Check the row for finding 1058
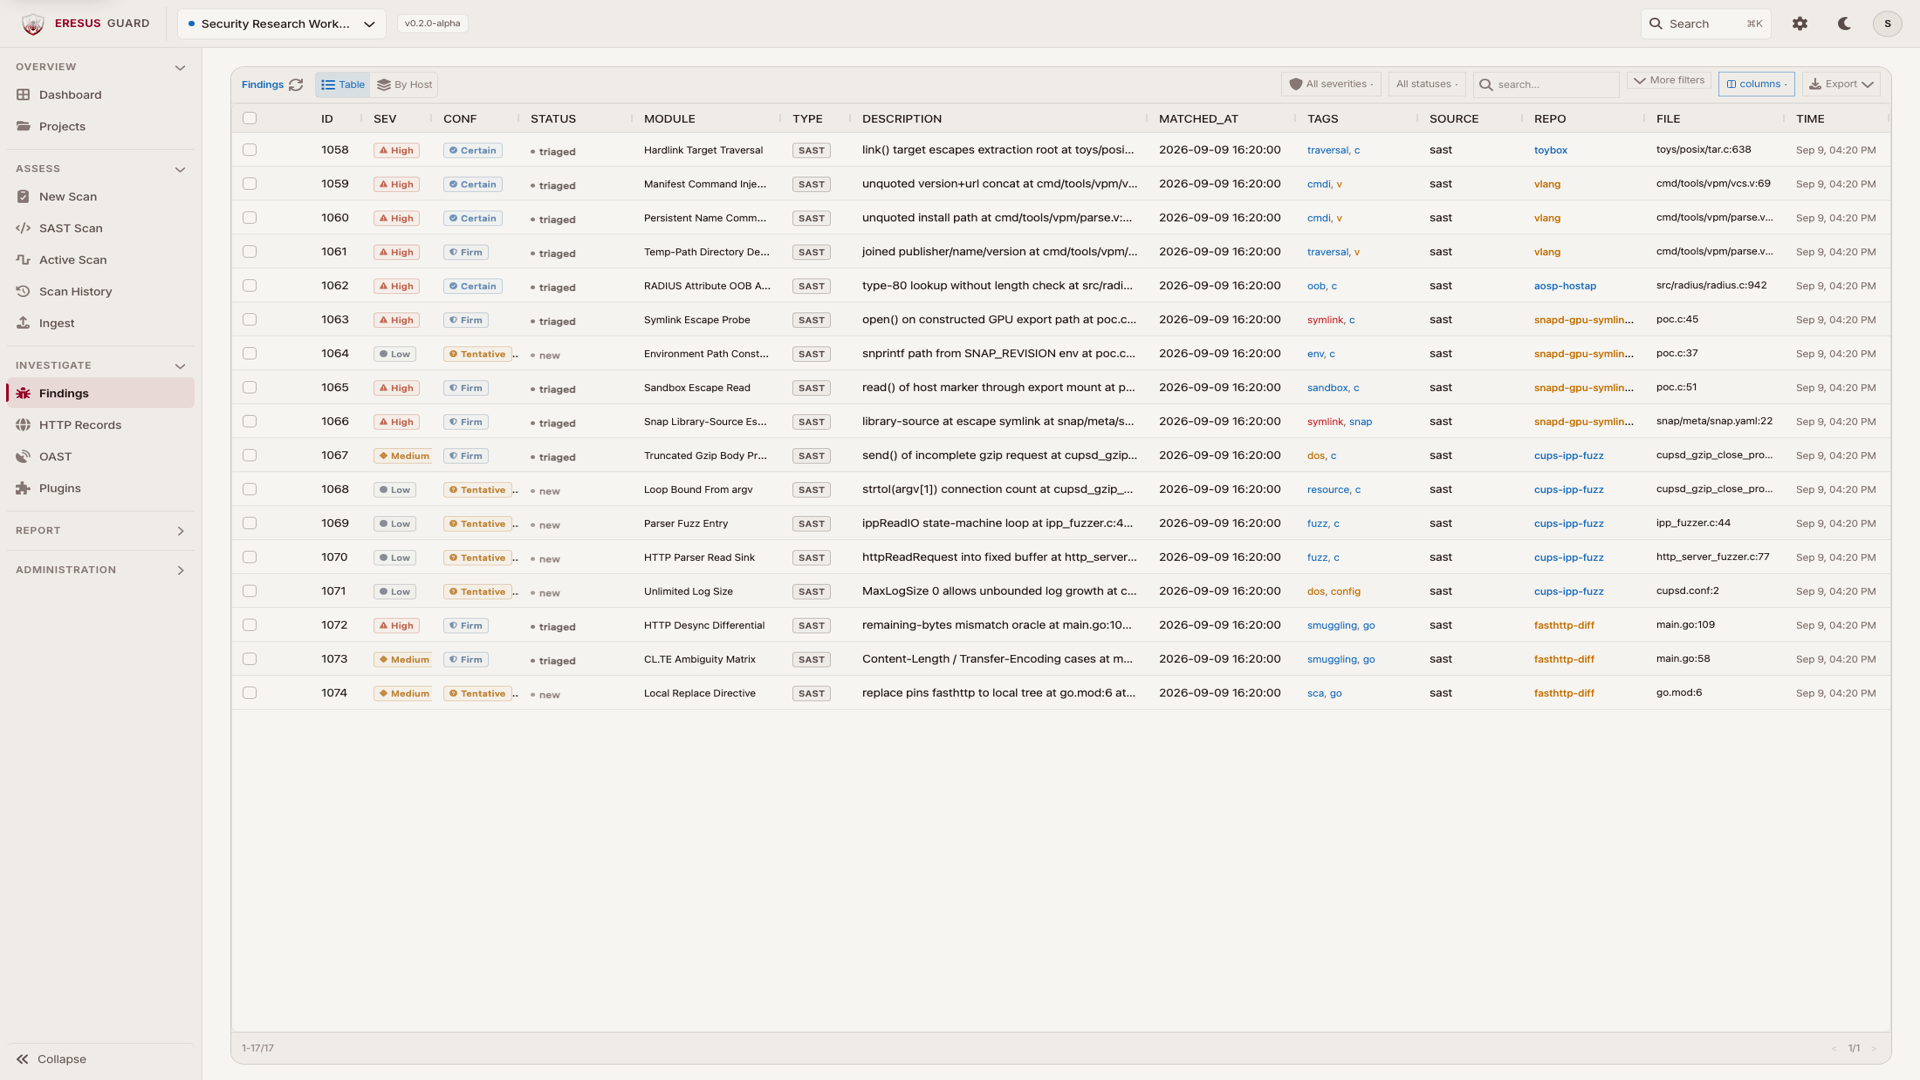The width and height of the screenshot is (1920, 1080). click(x=250, y=150)
